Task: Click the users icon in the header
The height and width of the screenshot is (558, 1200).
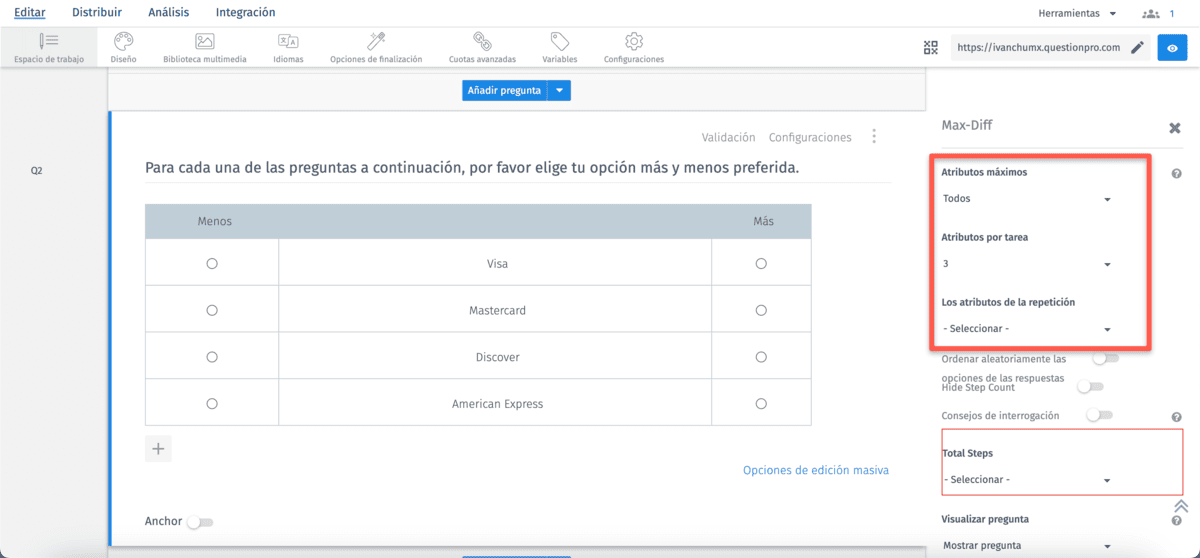Action: [x=1151, y=14]
